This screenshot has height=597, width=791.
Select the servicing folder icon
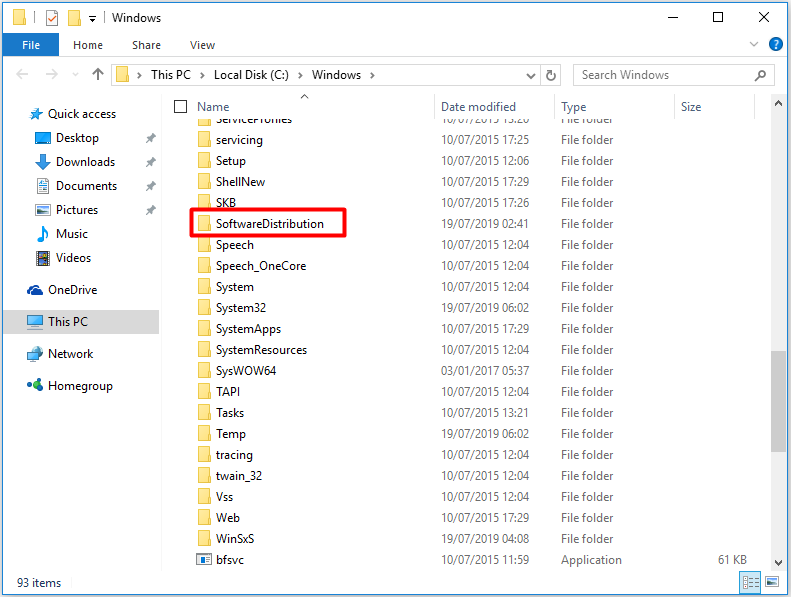(204, 139)
